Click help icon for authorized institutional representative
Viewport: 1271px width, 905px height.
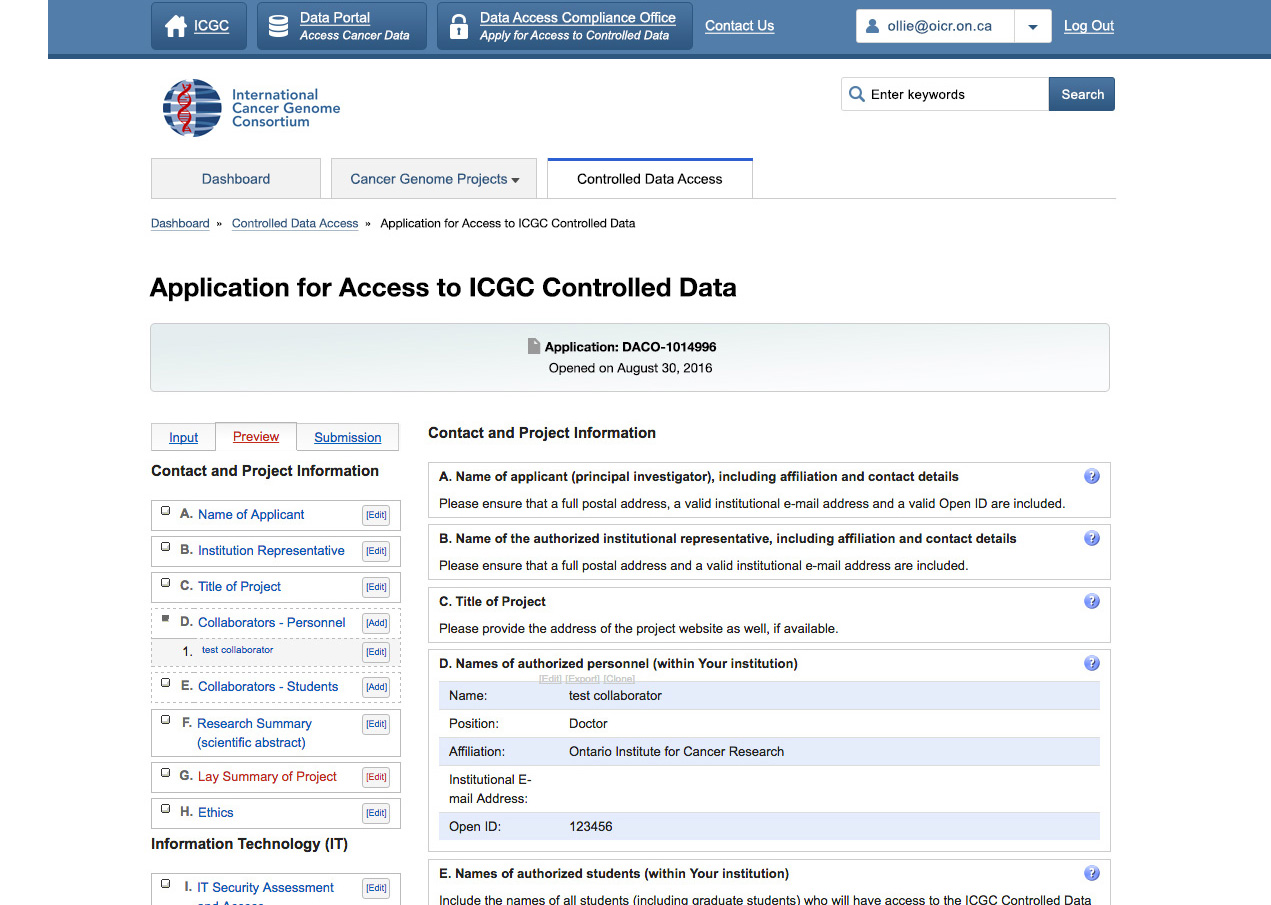(1092, 539)
